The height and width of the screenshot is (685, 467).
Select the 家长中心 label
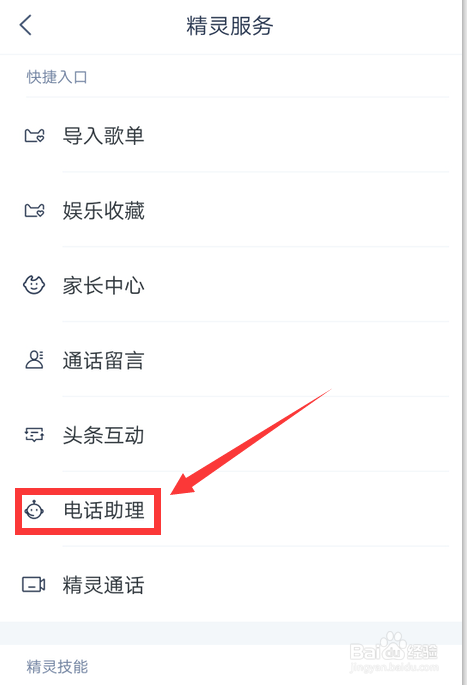pyautogui.click(x=104, y=286)
